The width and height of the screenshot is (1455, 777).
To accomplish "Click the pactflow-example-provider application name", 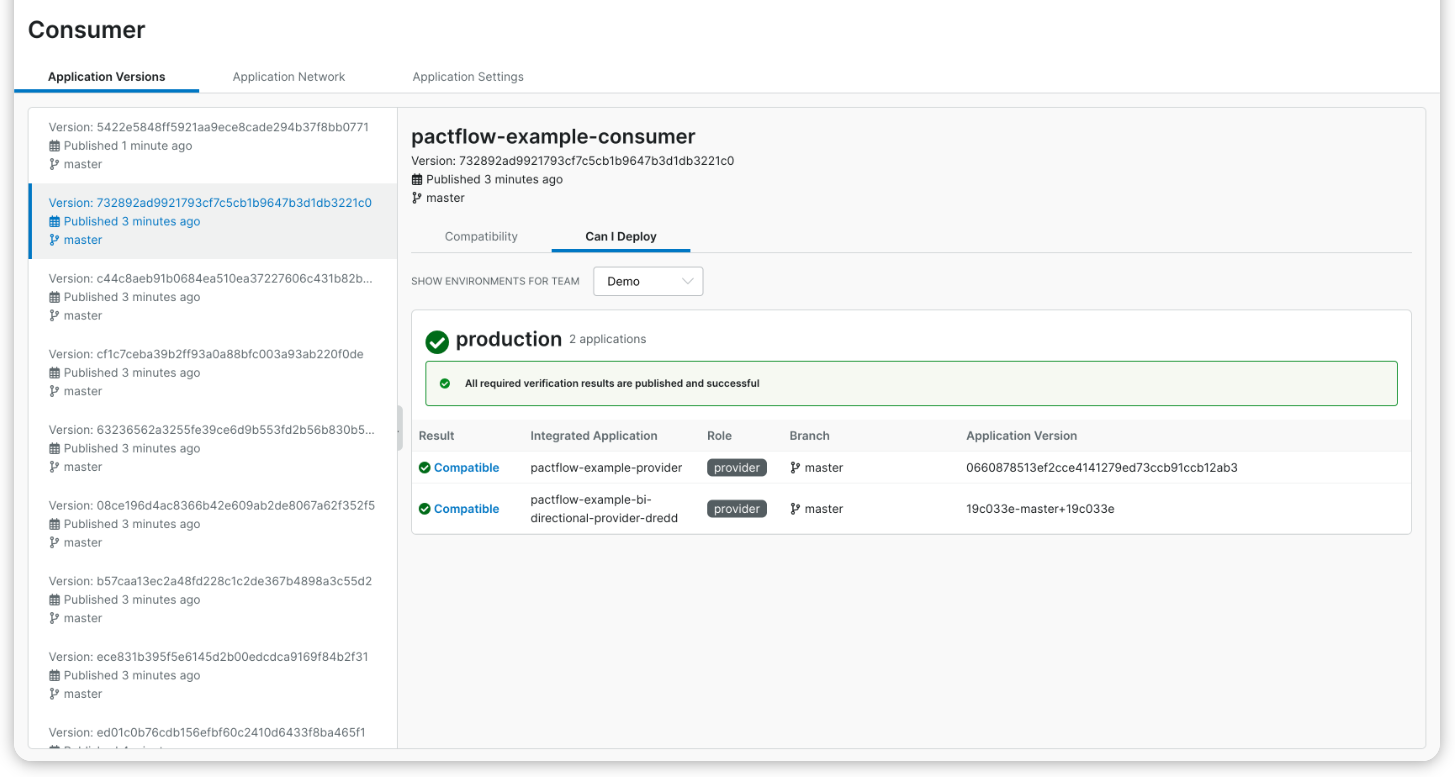I will click(606, 468).
